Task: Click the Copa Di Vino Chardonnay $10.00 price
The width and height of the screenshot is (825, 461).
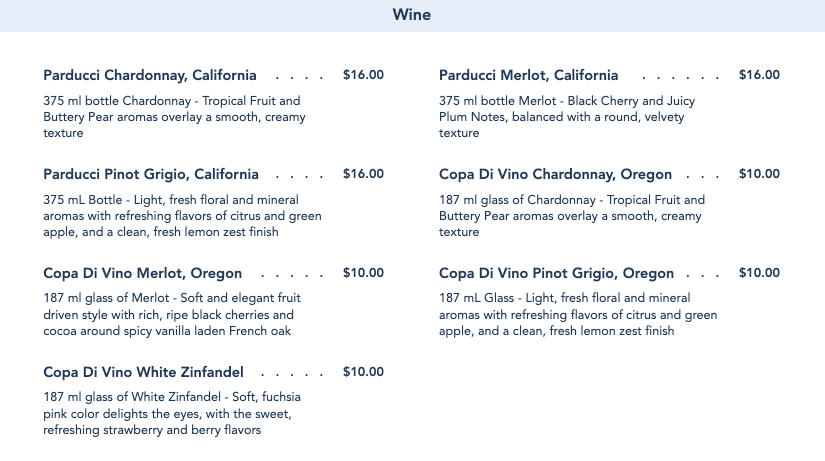Action: click(x=759, y=174)
